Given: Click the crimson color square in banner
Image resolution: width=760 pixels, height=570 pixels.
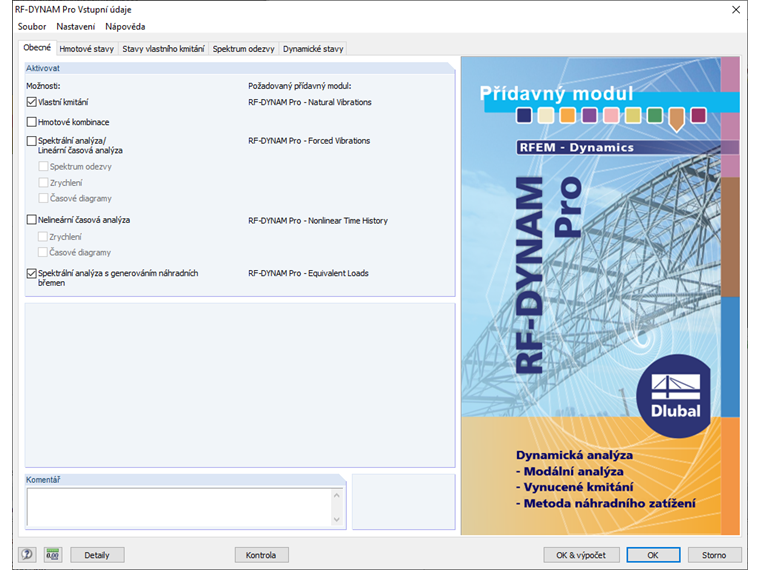Looking at the screenshot, I should 698,115.
